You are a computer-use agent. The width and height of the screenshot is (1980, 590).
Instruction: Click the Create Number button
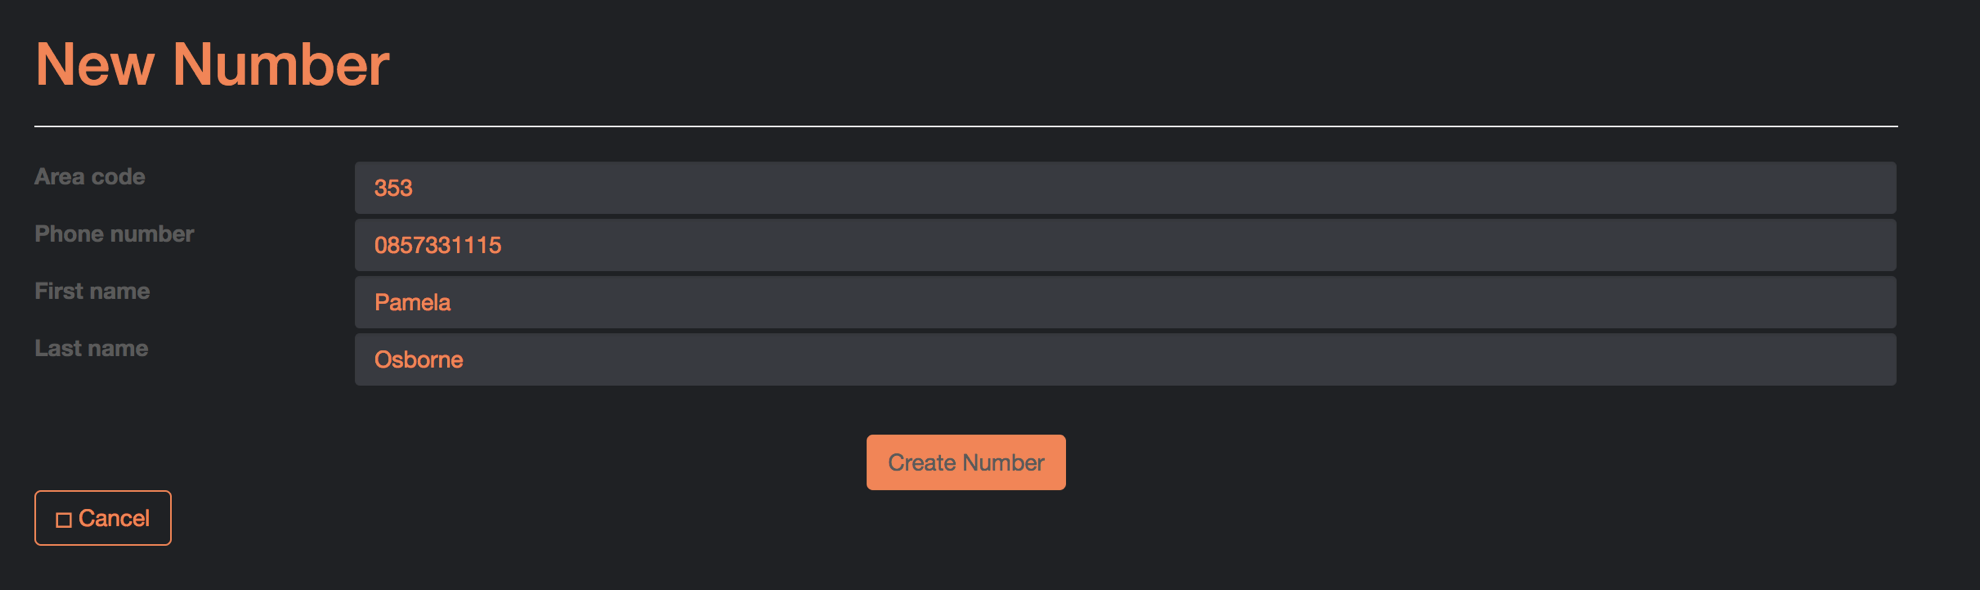966,462
